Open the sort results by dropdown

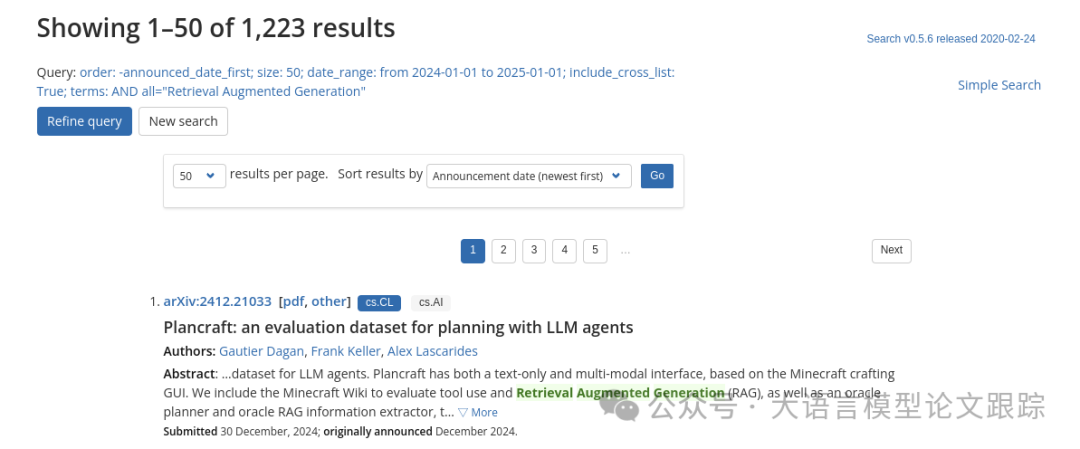click(x=529, y=176)
